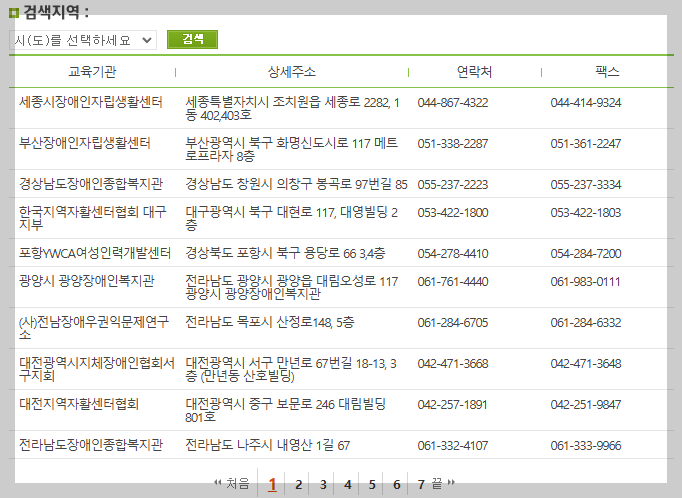682x498 pixels.
Task: Click address 경상남도 창원시 의창구 봉곡로 97번길 85
Action: pos(296,184)
